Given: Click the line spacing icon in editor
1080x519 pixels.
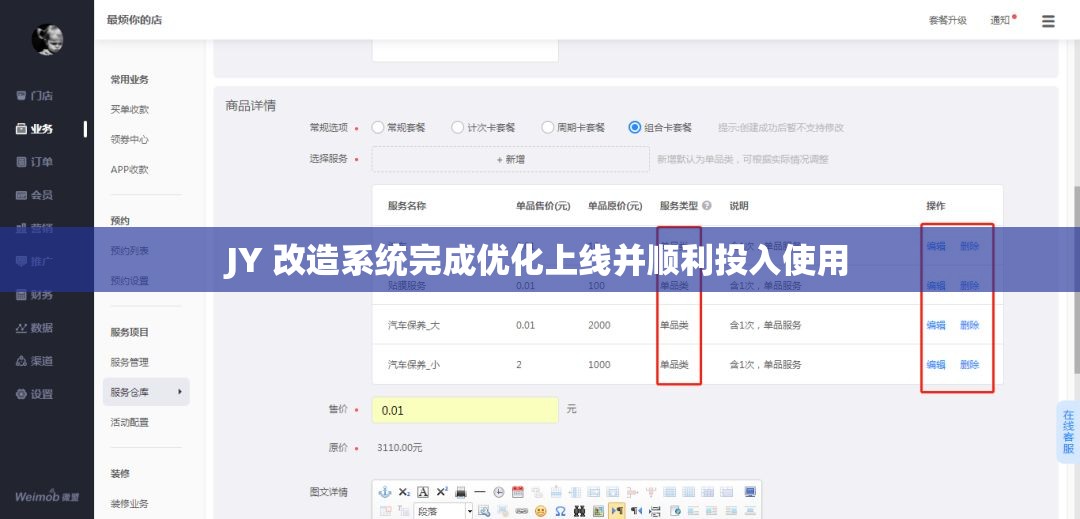Looking at the screenshot, I should point(655,511).
